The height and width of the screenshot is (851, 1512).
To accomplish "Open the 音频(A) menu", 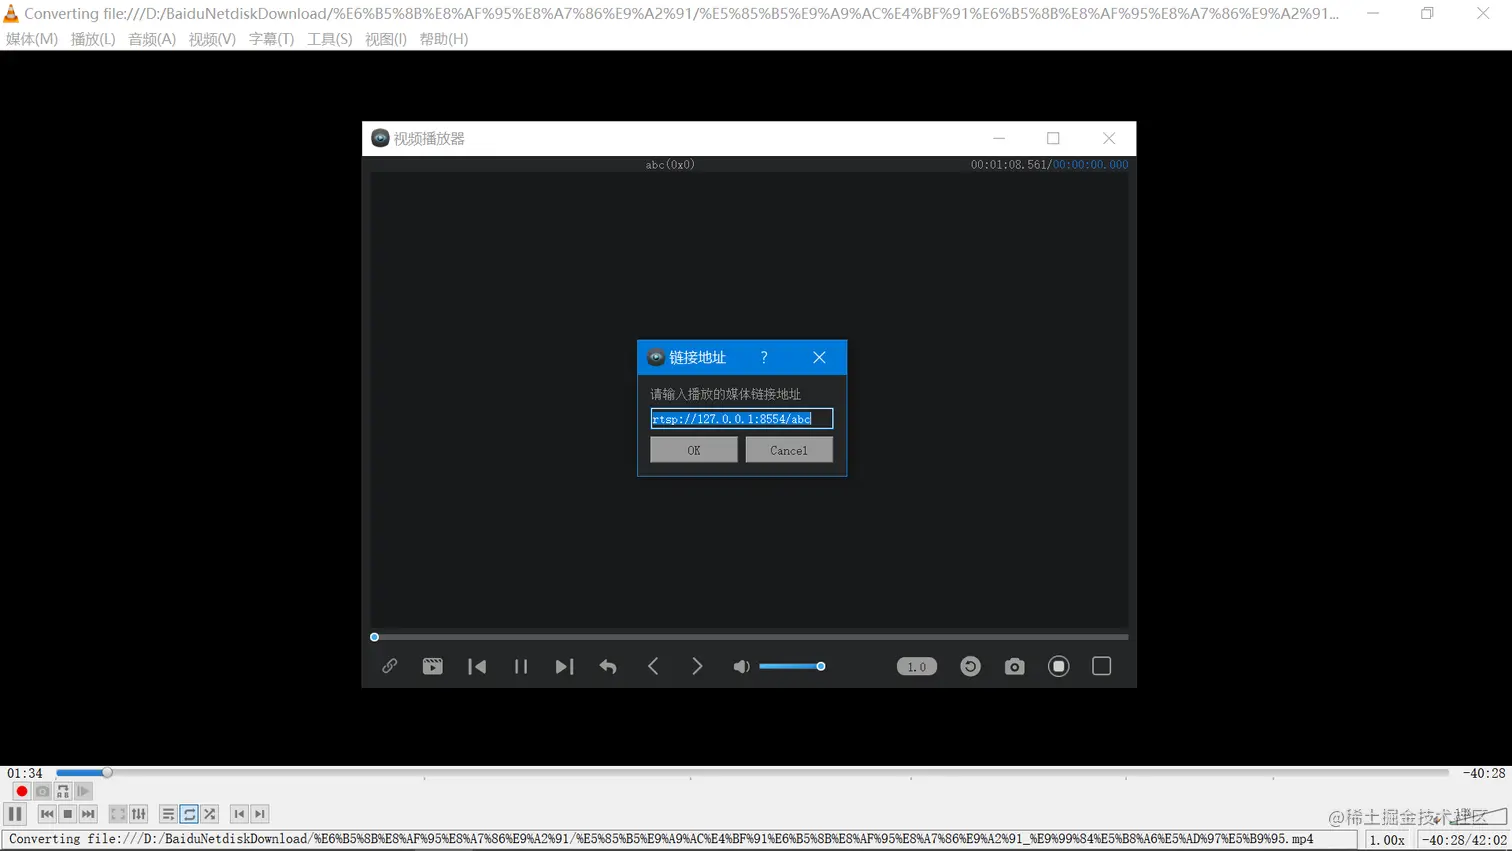I will click(152, 39).
